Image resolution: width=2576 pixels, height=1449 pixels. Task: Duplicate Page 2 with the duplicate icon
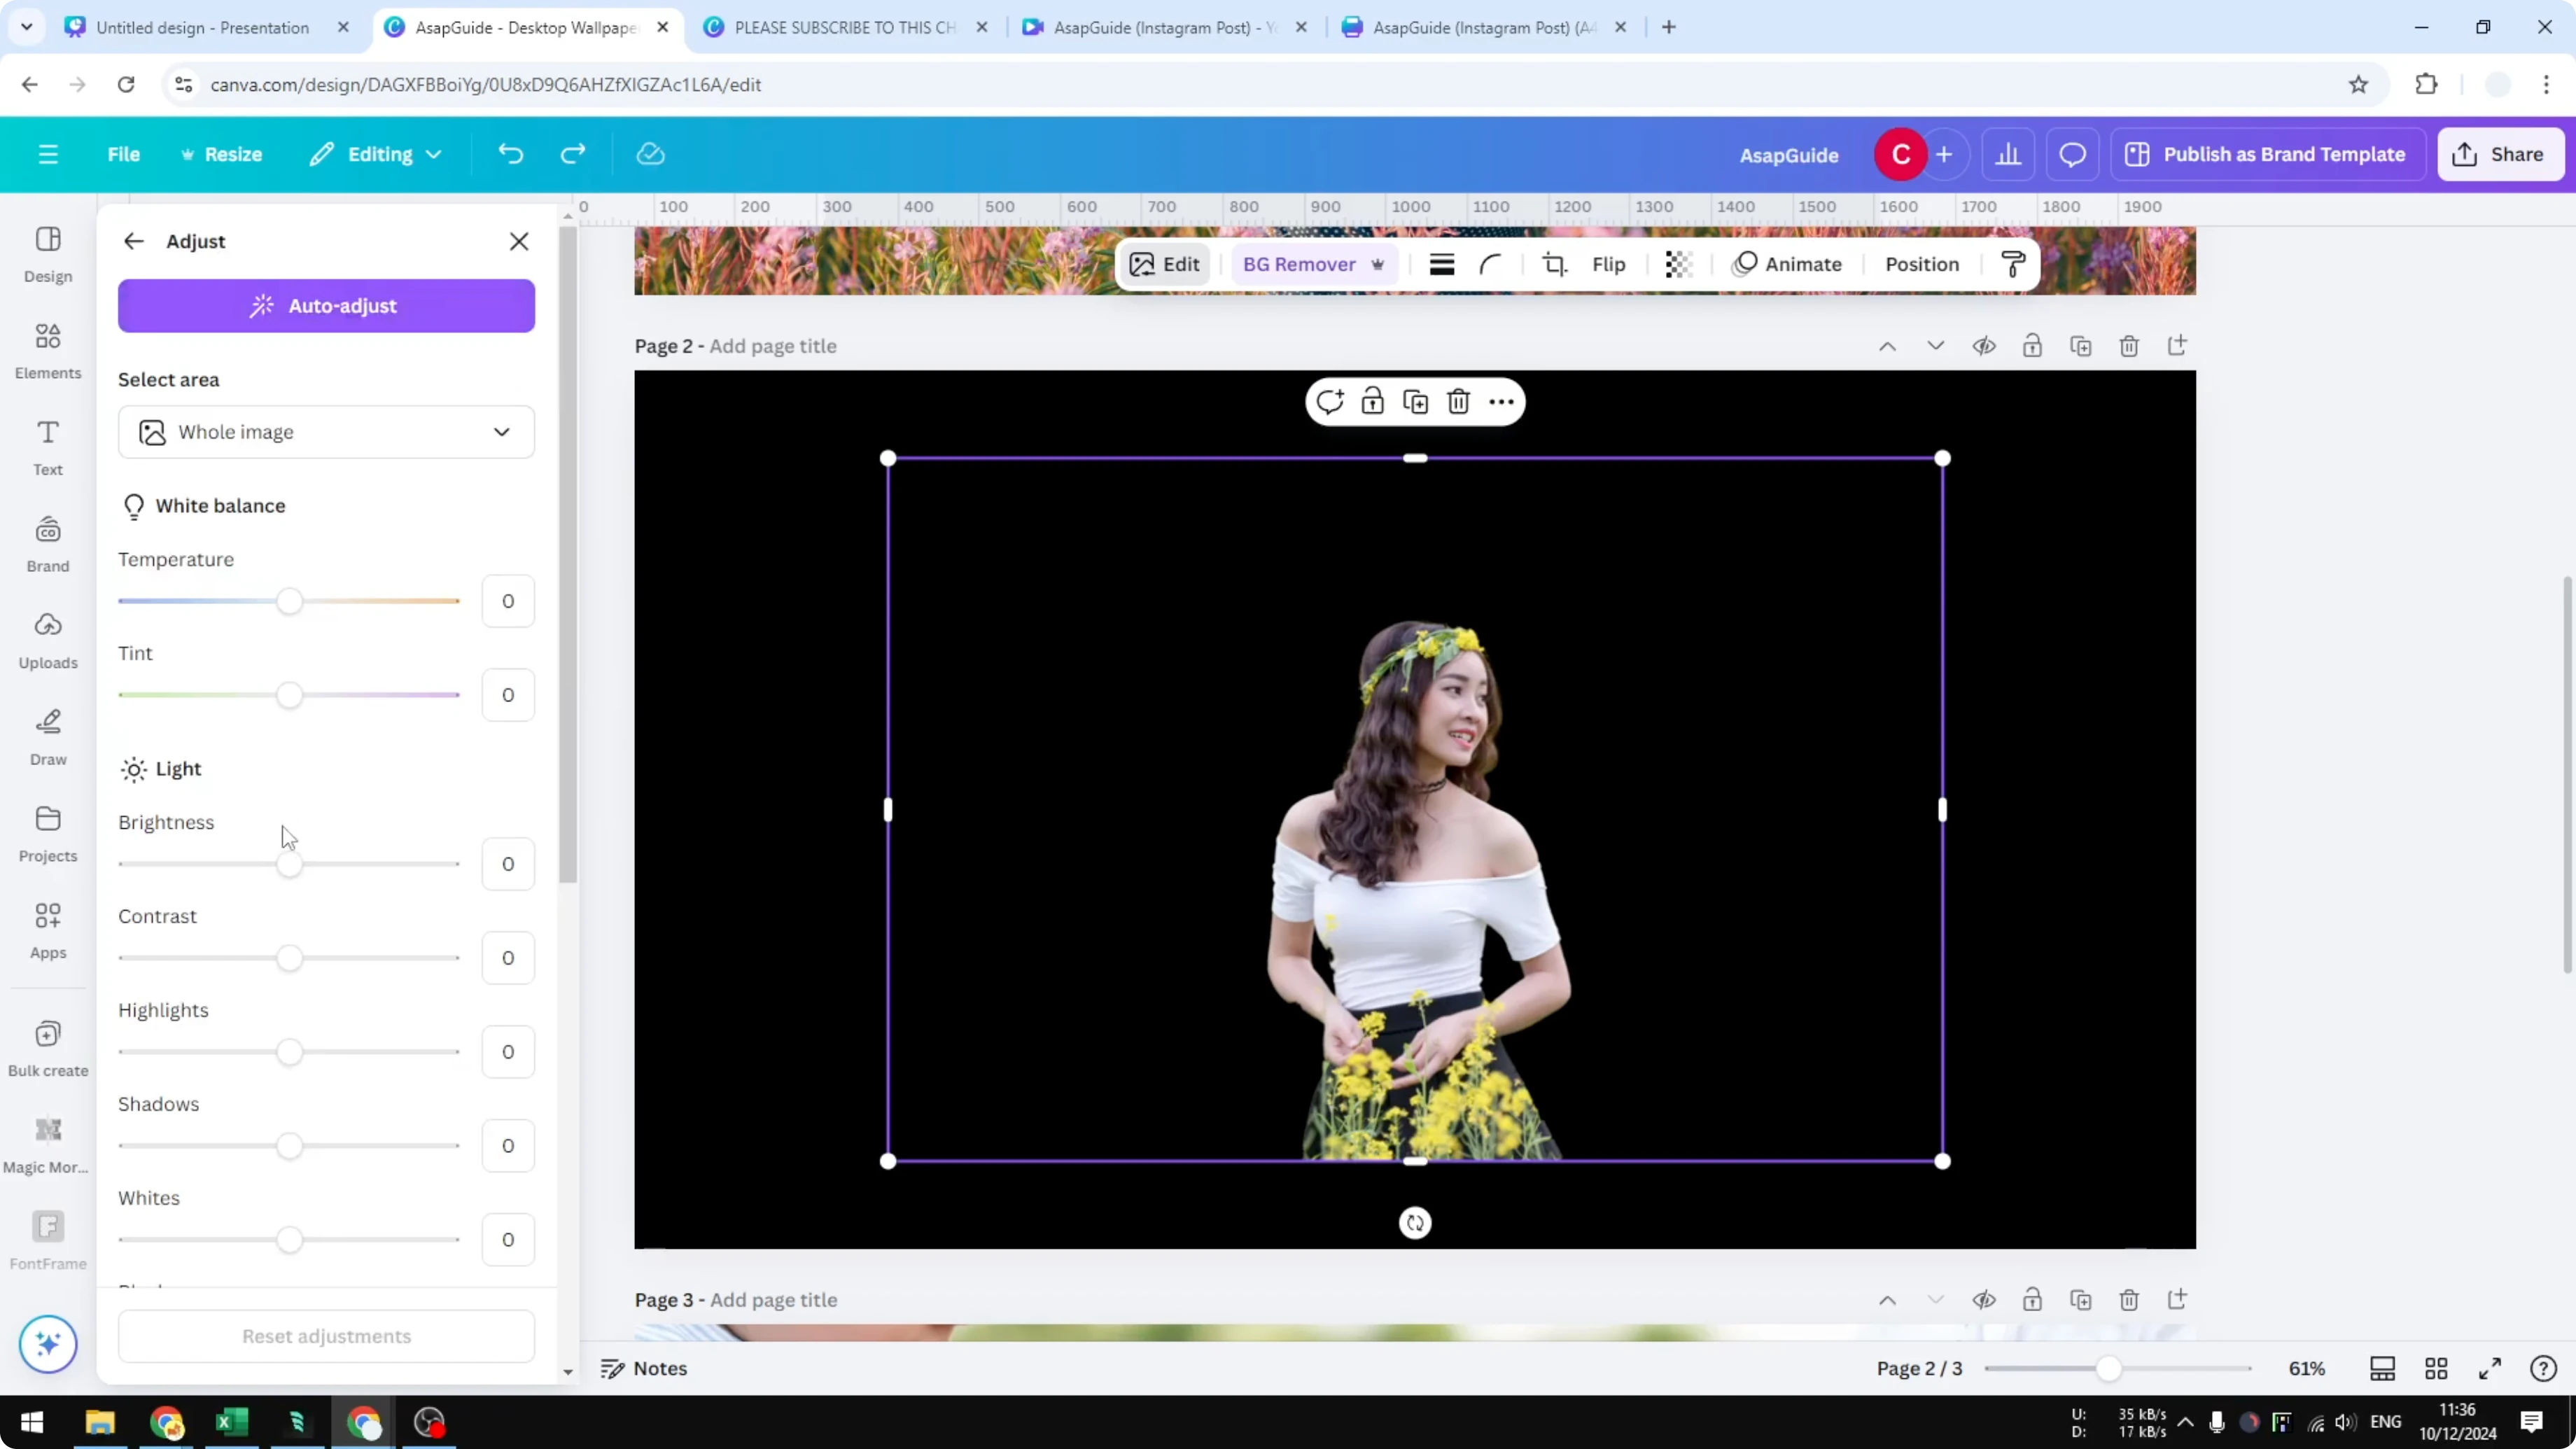tap(2081, 345)
